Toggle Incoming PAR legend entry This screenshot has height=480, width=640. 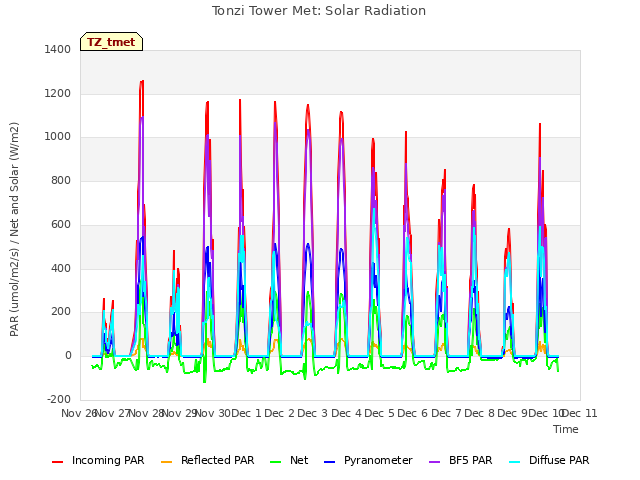(98, 460)
